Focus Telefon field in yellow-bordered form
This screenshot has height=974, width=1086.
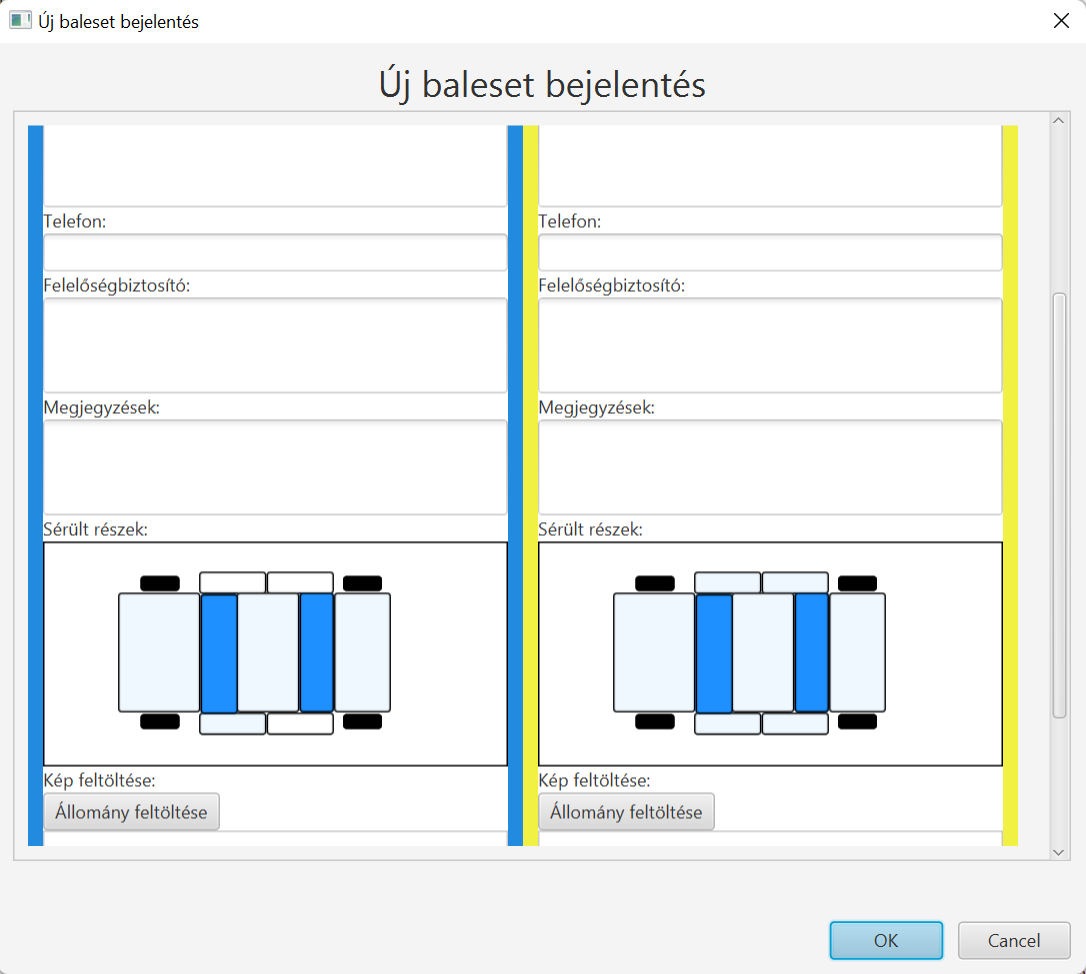[770, 252]
